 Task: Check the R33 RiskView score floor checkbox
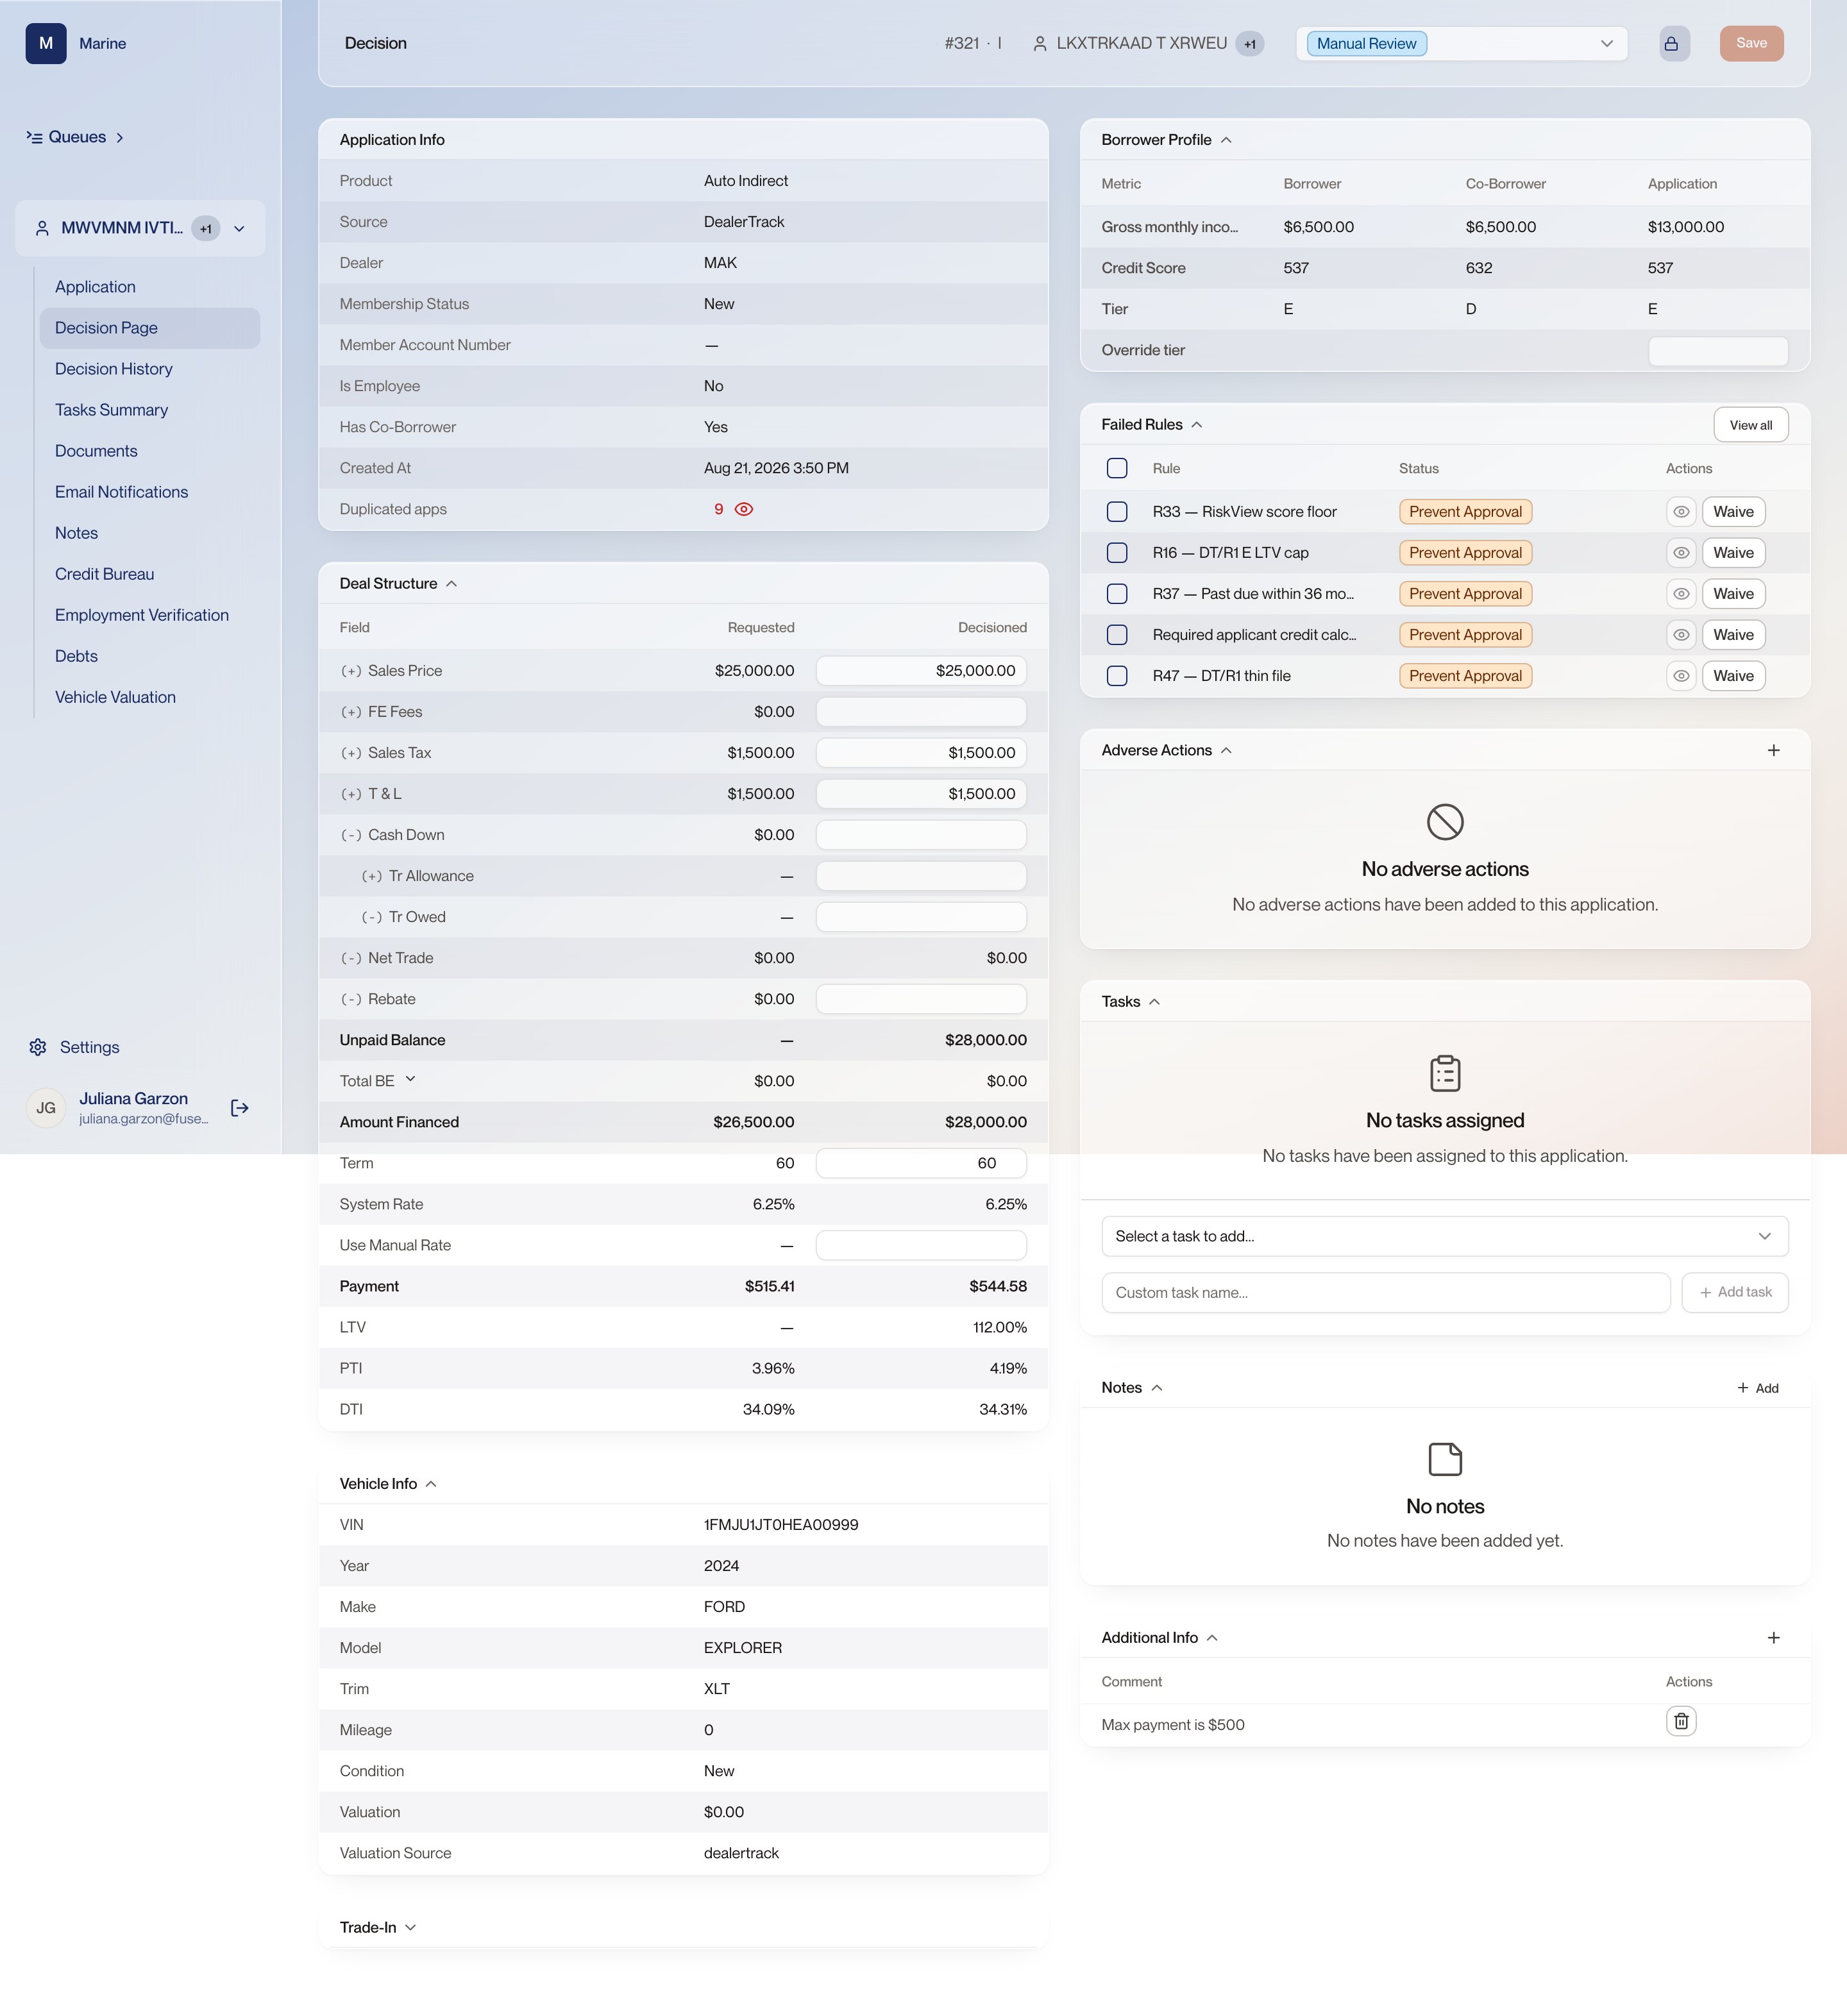pos(1117,512)
